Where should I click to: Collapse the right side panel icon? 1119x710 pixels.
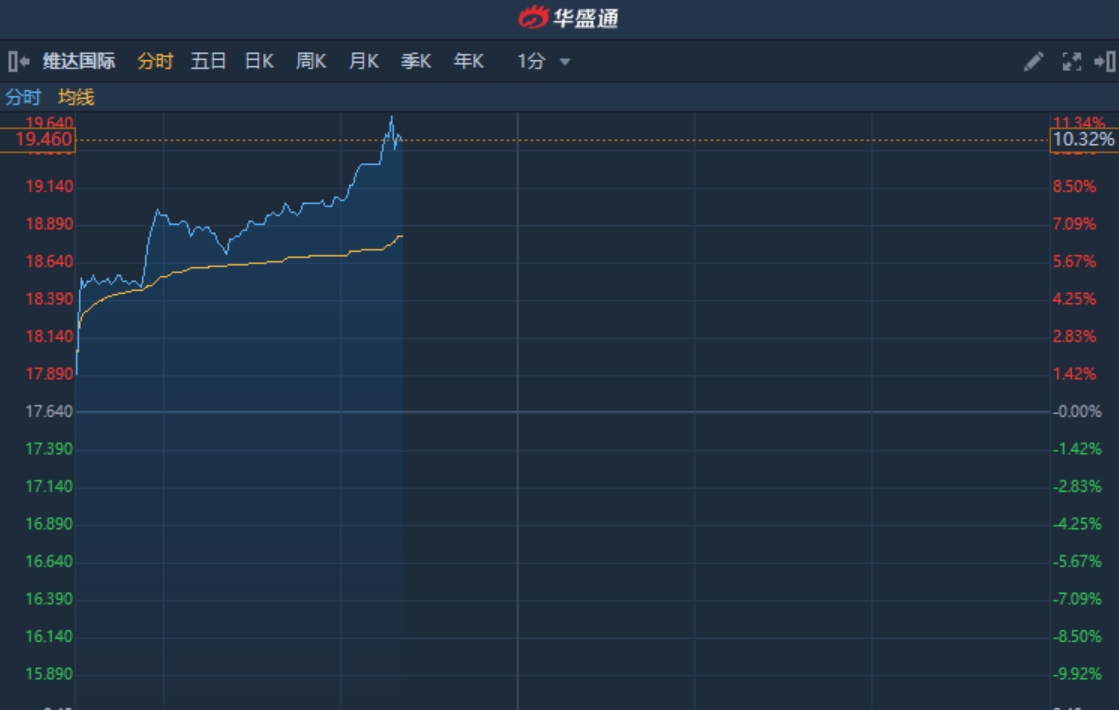tap(1104, 62)
